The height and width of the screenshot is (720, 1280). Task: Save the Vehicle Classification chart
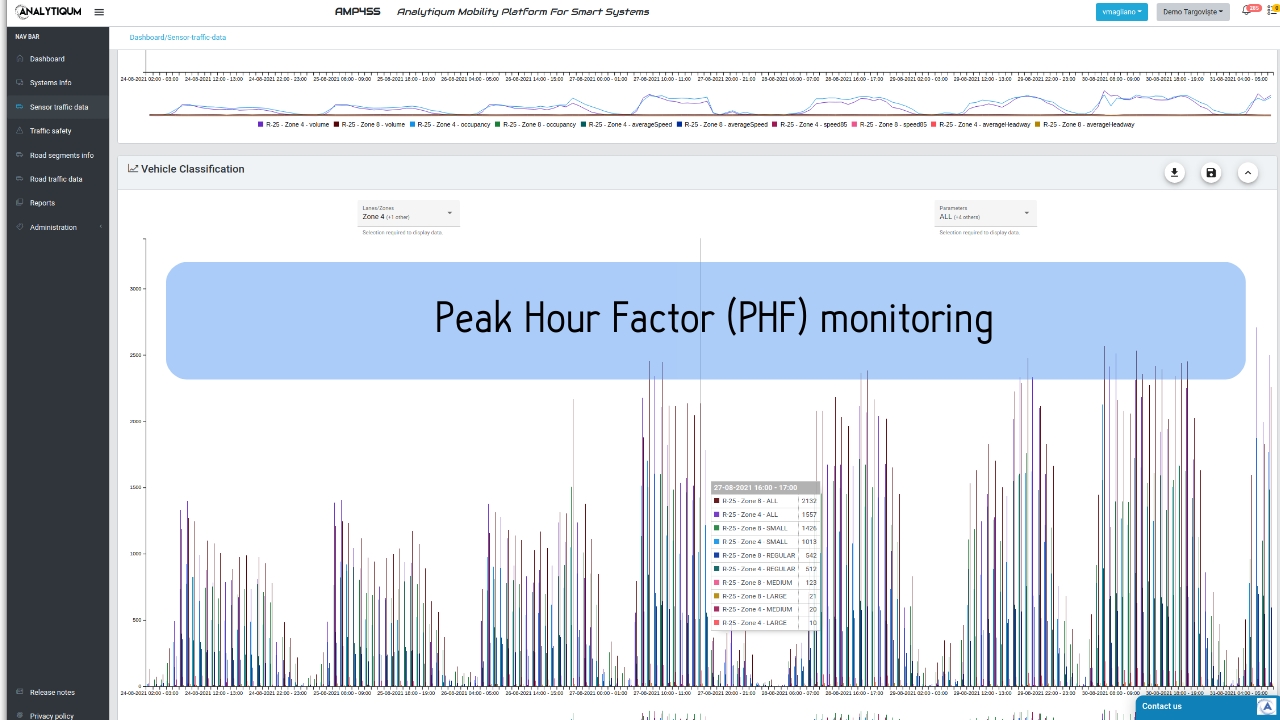pyautogui.click(x=1211, y=173)
